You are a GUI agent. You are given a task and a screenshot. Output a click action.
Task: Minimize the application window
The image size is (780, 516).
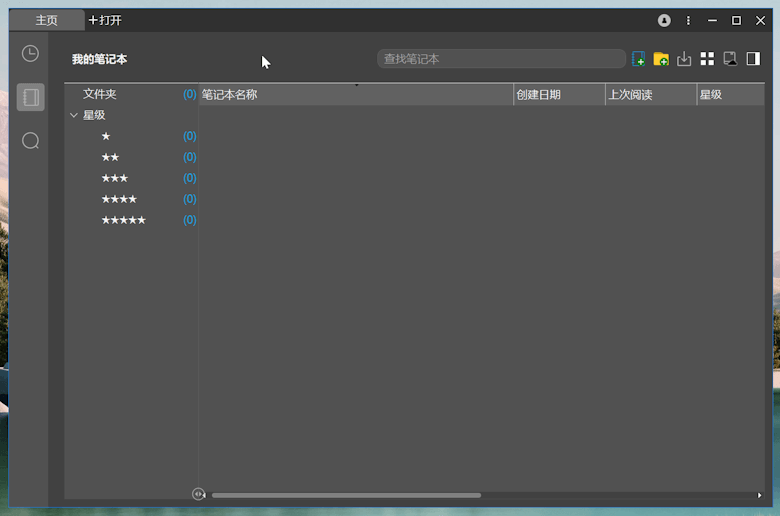(712, 20)
